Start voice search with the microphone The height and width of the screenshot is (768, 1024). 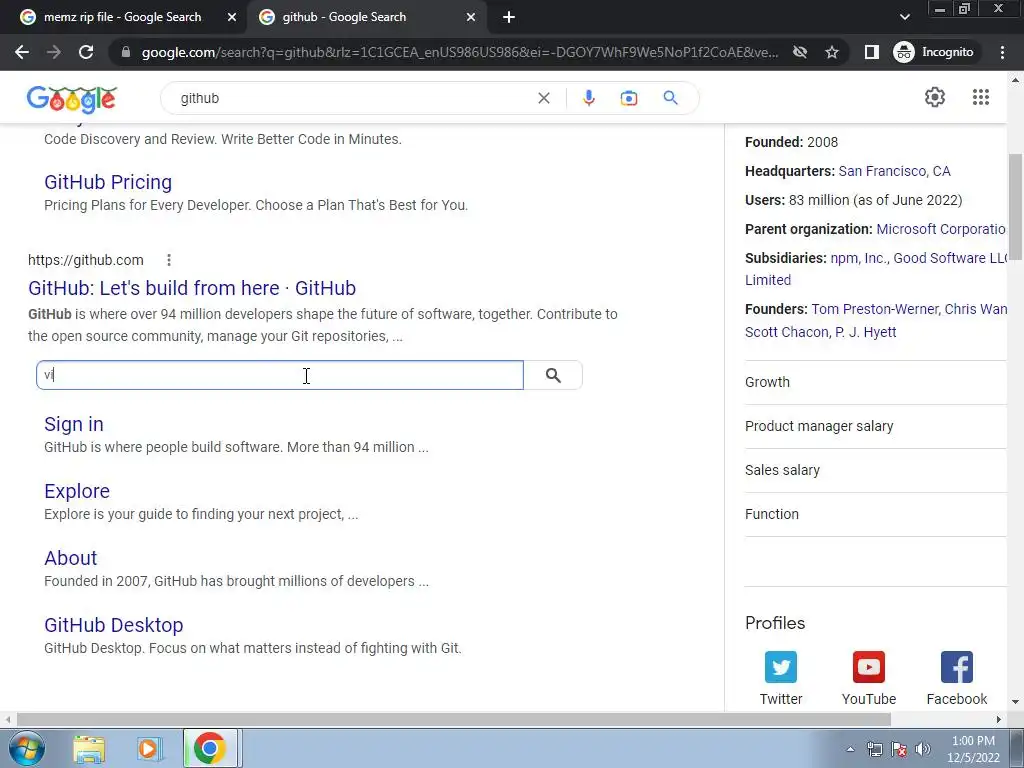click(588, 98)
